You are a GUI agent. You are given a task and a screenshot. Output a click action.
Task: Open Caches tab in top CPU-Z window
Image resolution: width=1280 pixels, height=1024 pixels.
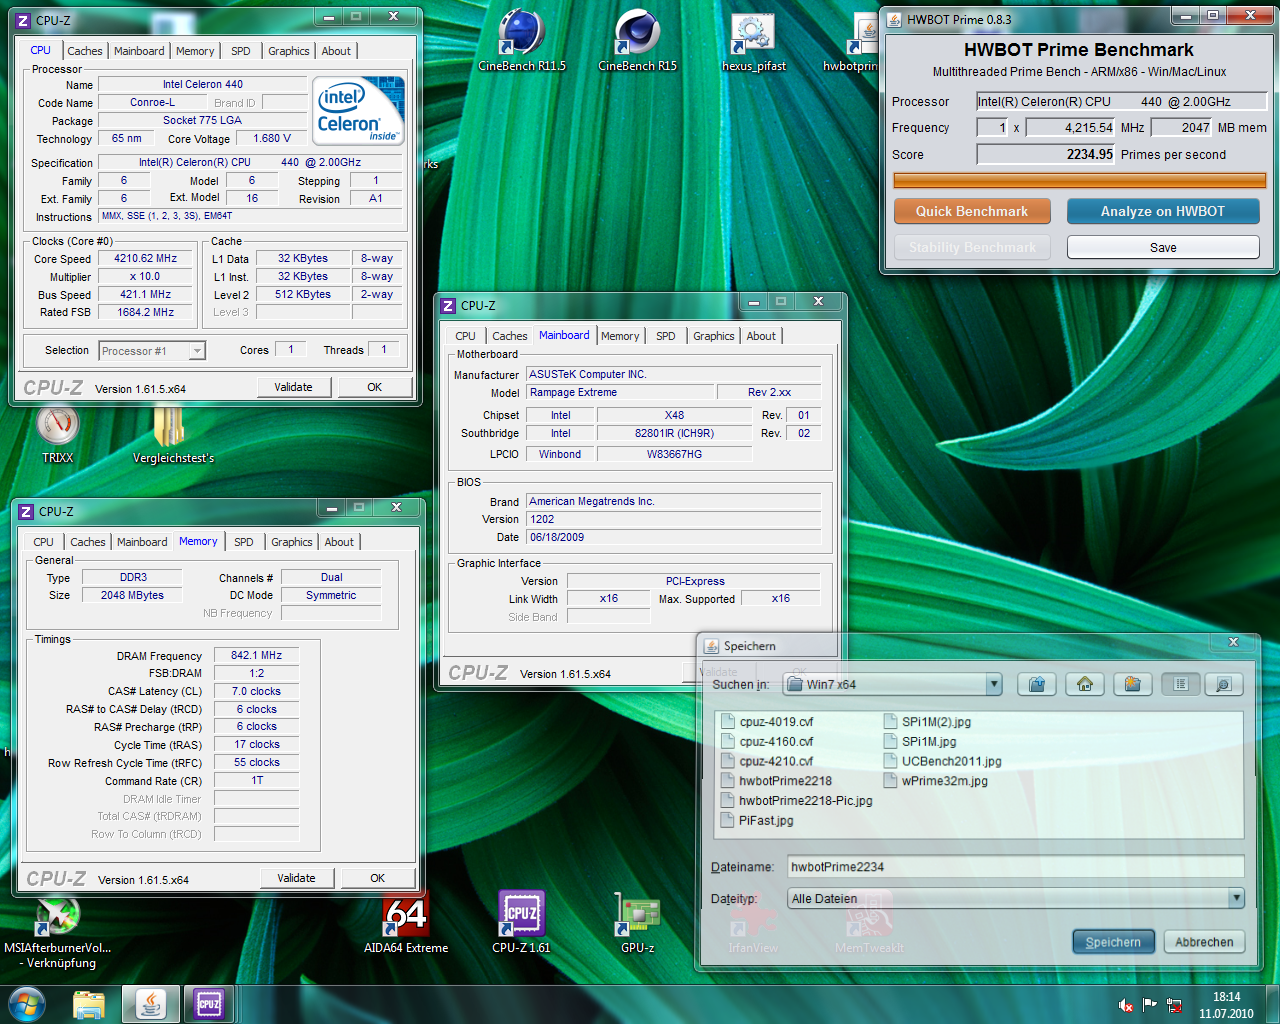85,51
